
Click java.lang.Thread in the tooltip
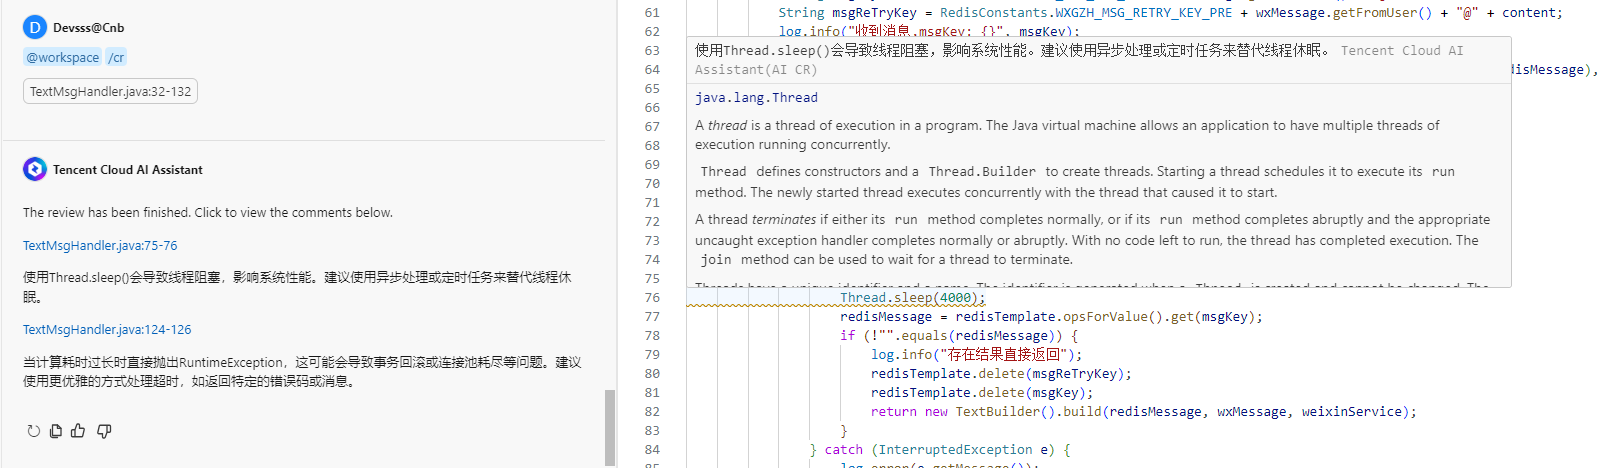click(x=756, y=97)
